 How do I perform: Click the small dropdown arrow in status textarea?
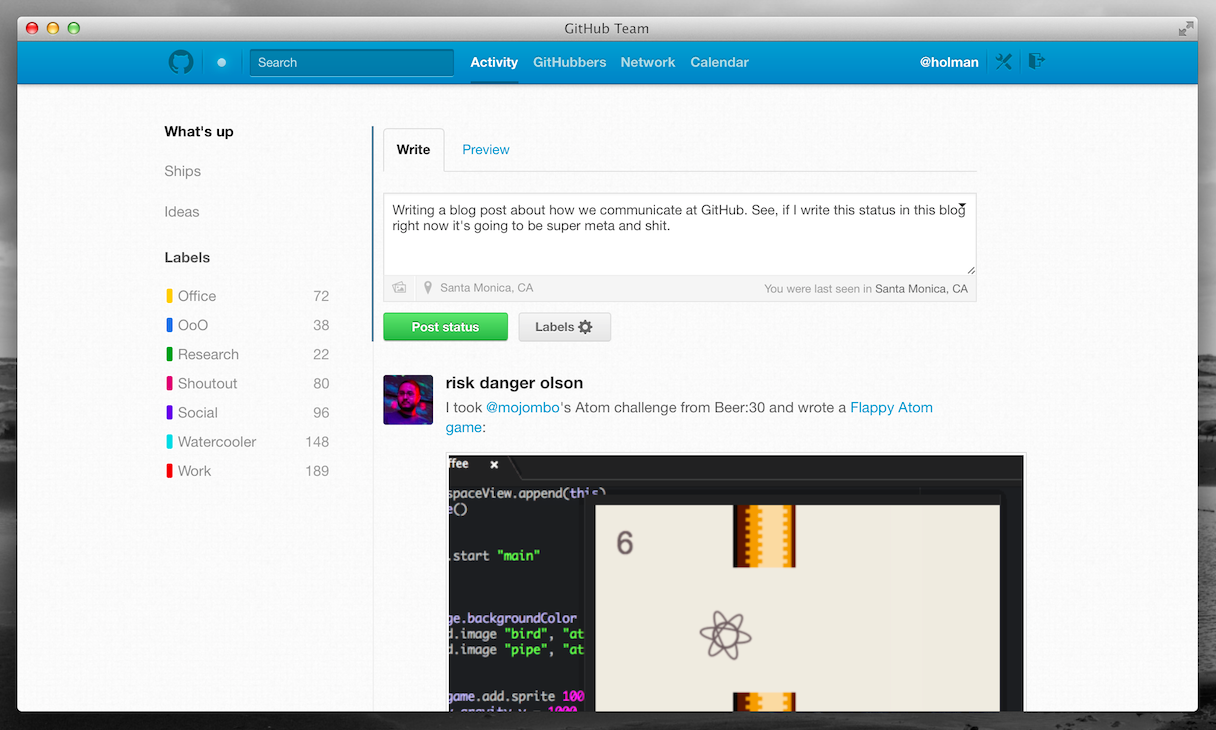(x=962, y=204)
